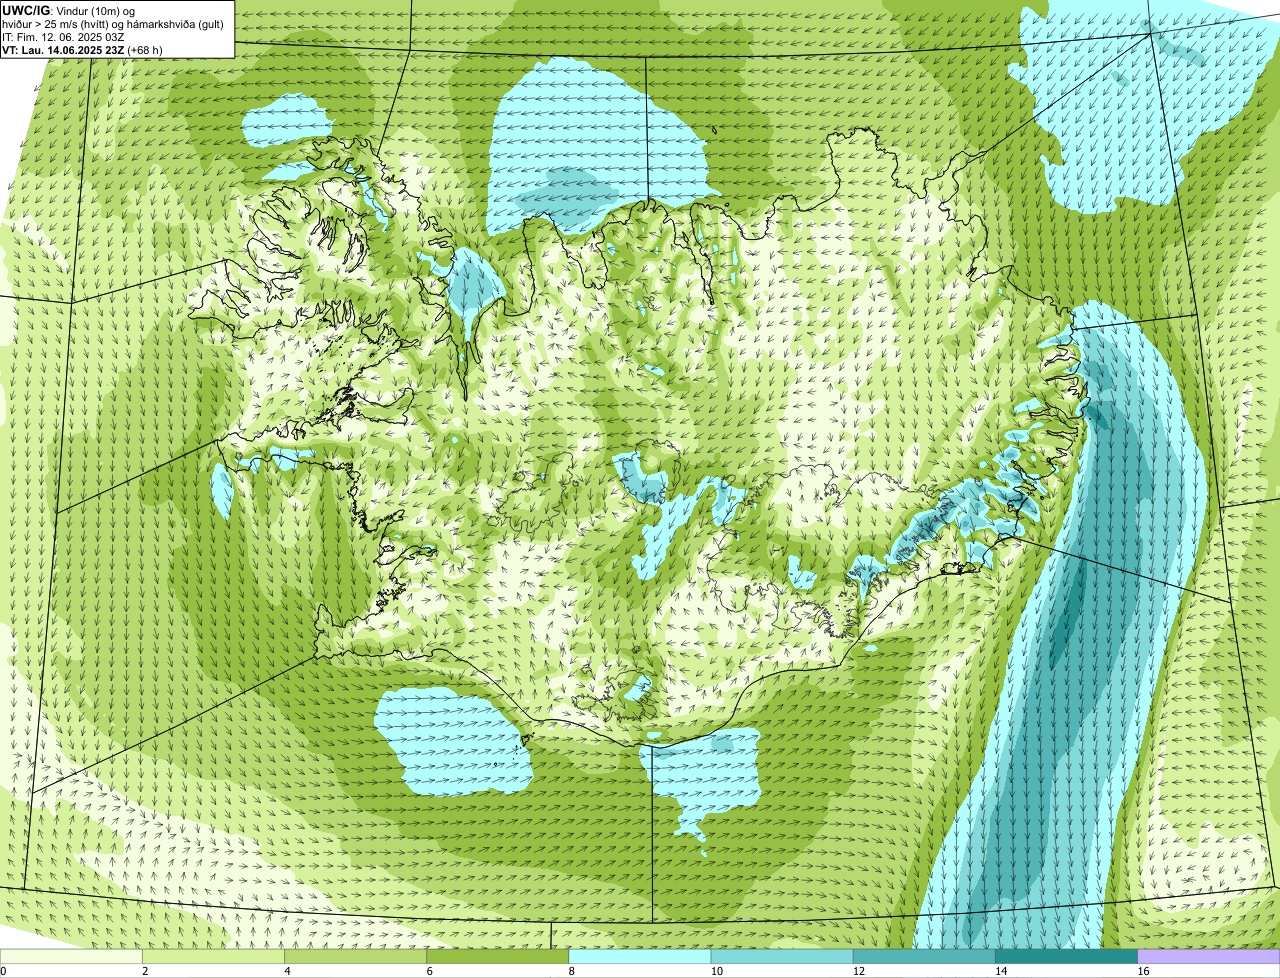Click the 12–14 m/s teal legend swatch

pyautogui.click(x=924, y=956)
